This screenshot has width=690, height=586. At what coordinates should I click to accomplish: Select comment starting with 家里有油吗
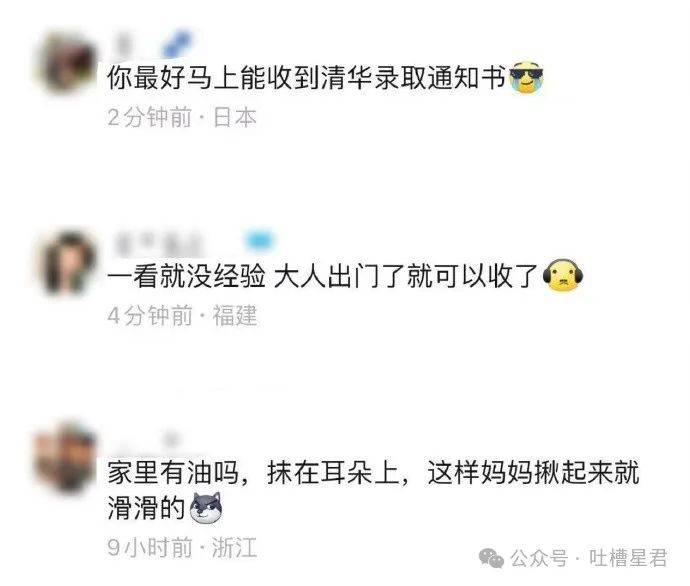(373, 490)
